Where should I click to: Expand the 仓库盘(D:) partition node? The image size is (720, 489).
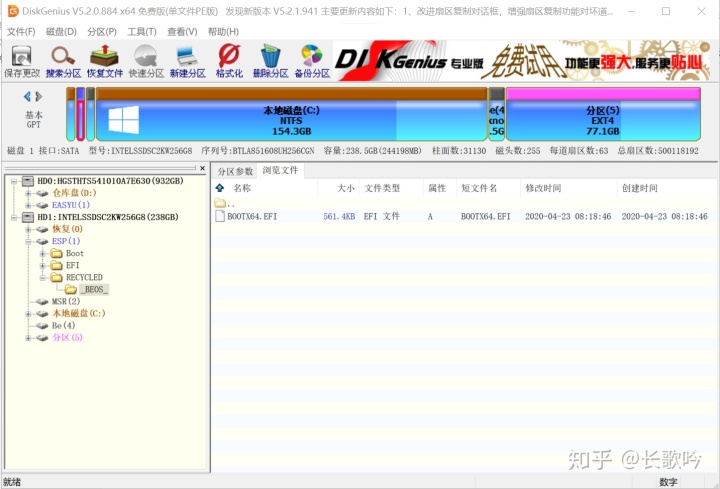pyautogui.click(x=28, y=193)
